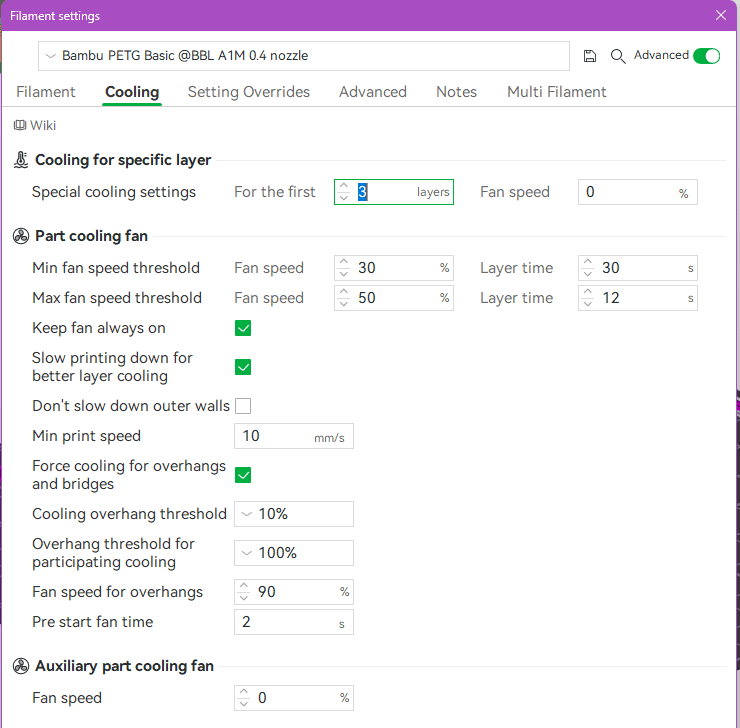
Task: Close the Filament settings dialog
Action: tap(721, 15)
